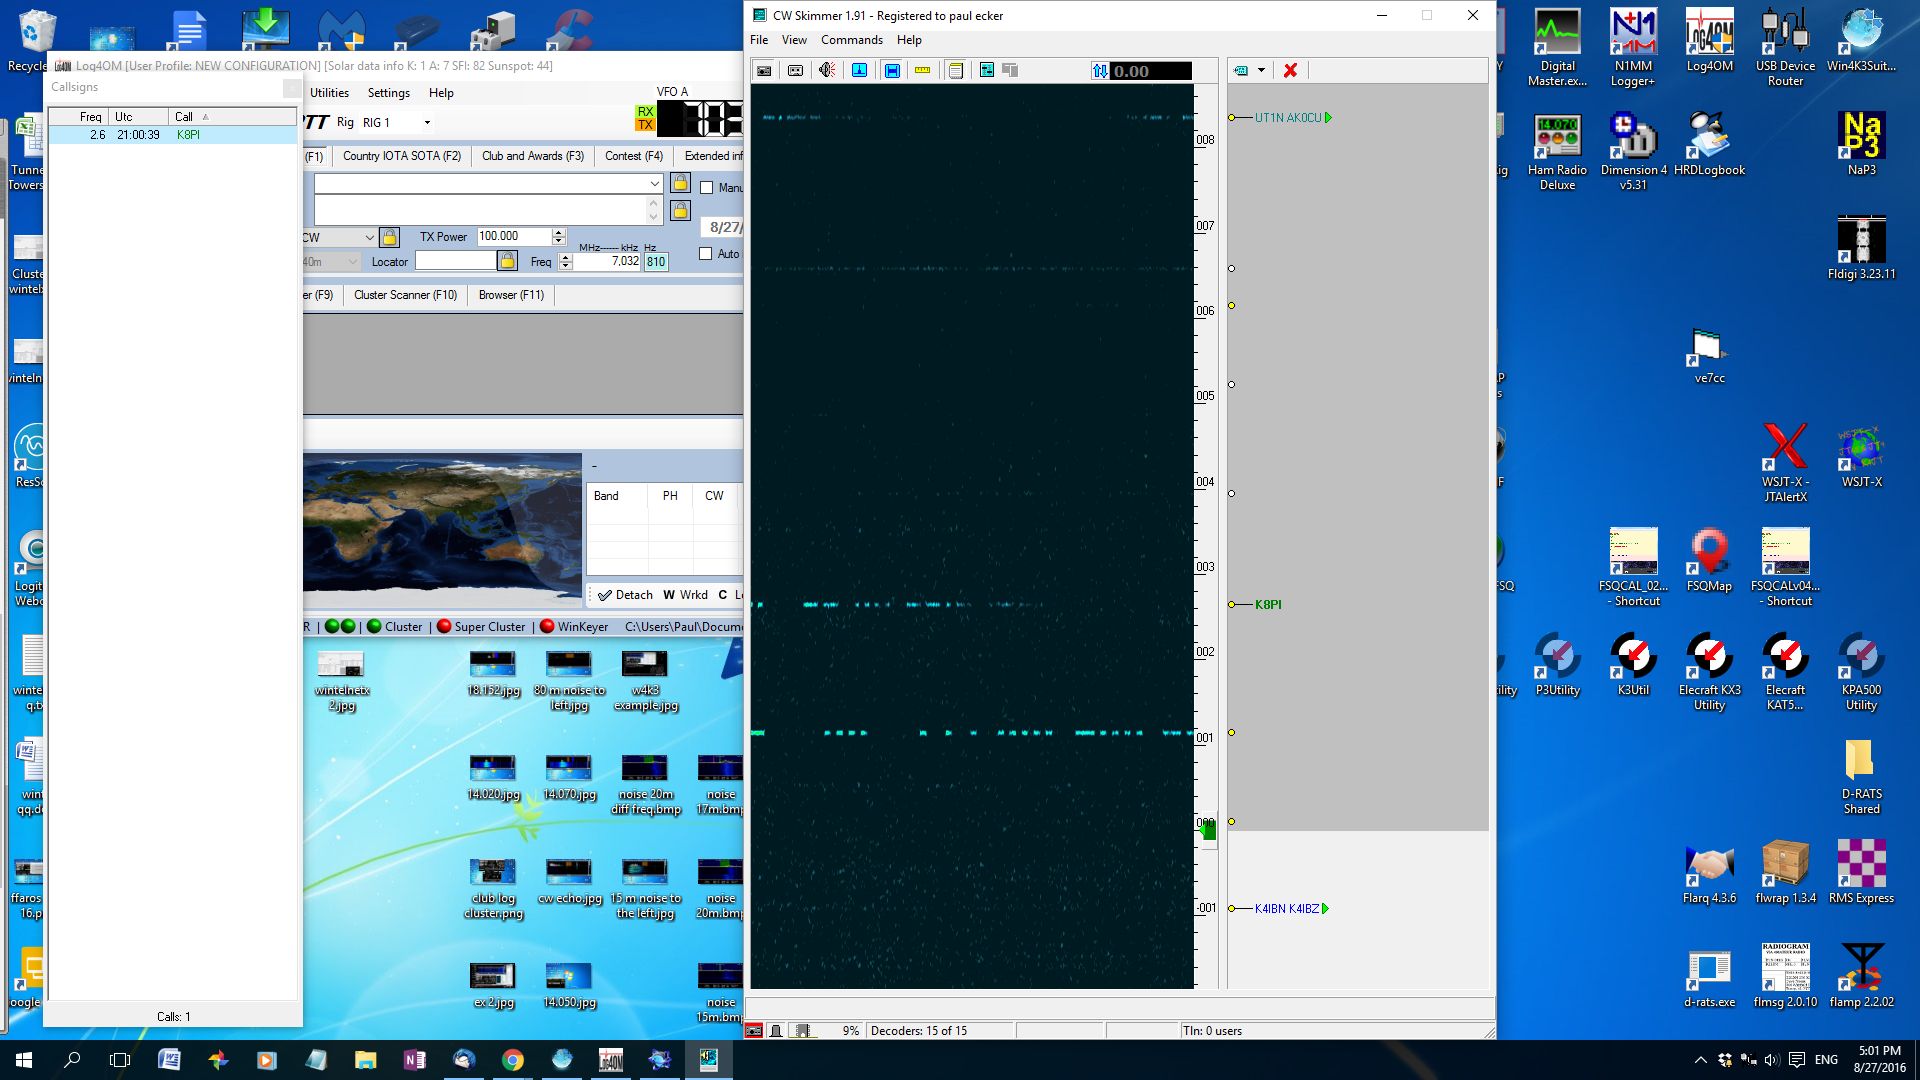This screenshot has height=1080, width=1920.
Task: Open WSJT-X desktop shortcut
Action: click(x=1861, y=456)
